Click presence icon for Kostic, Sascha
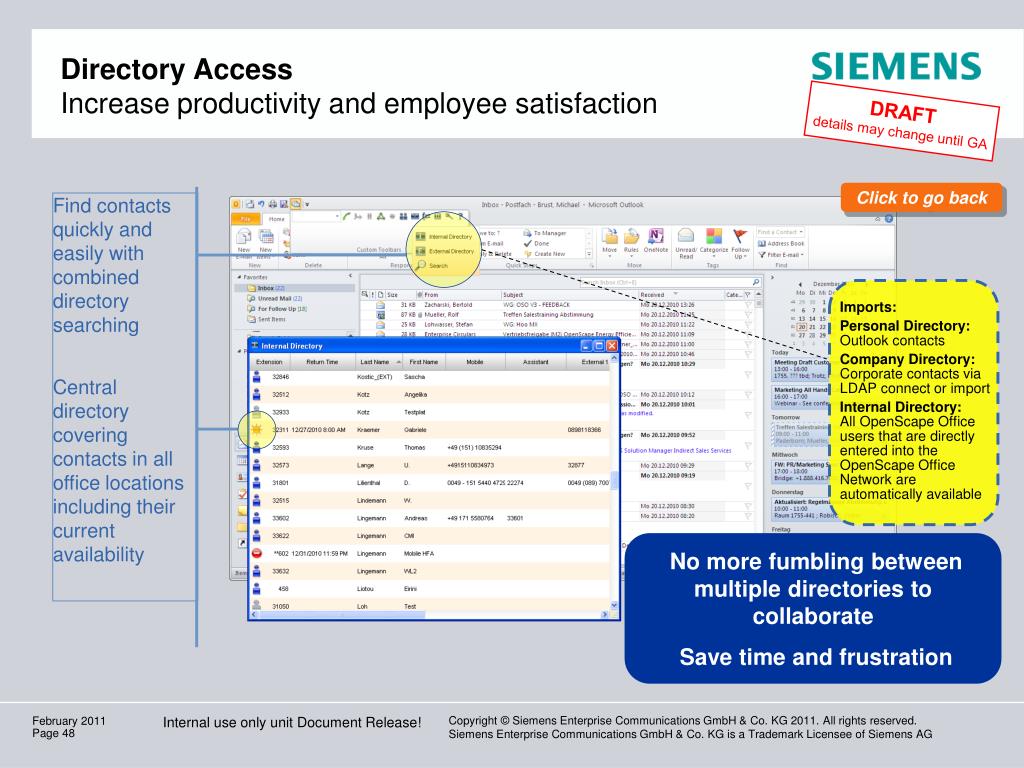 click(257, 377)
